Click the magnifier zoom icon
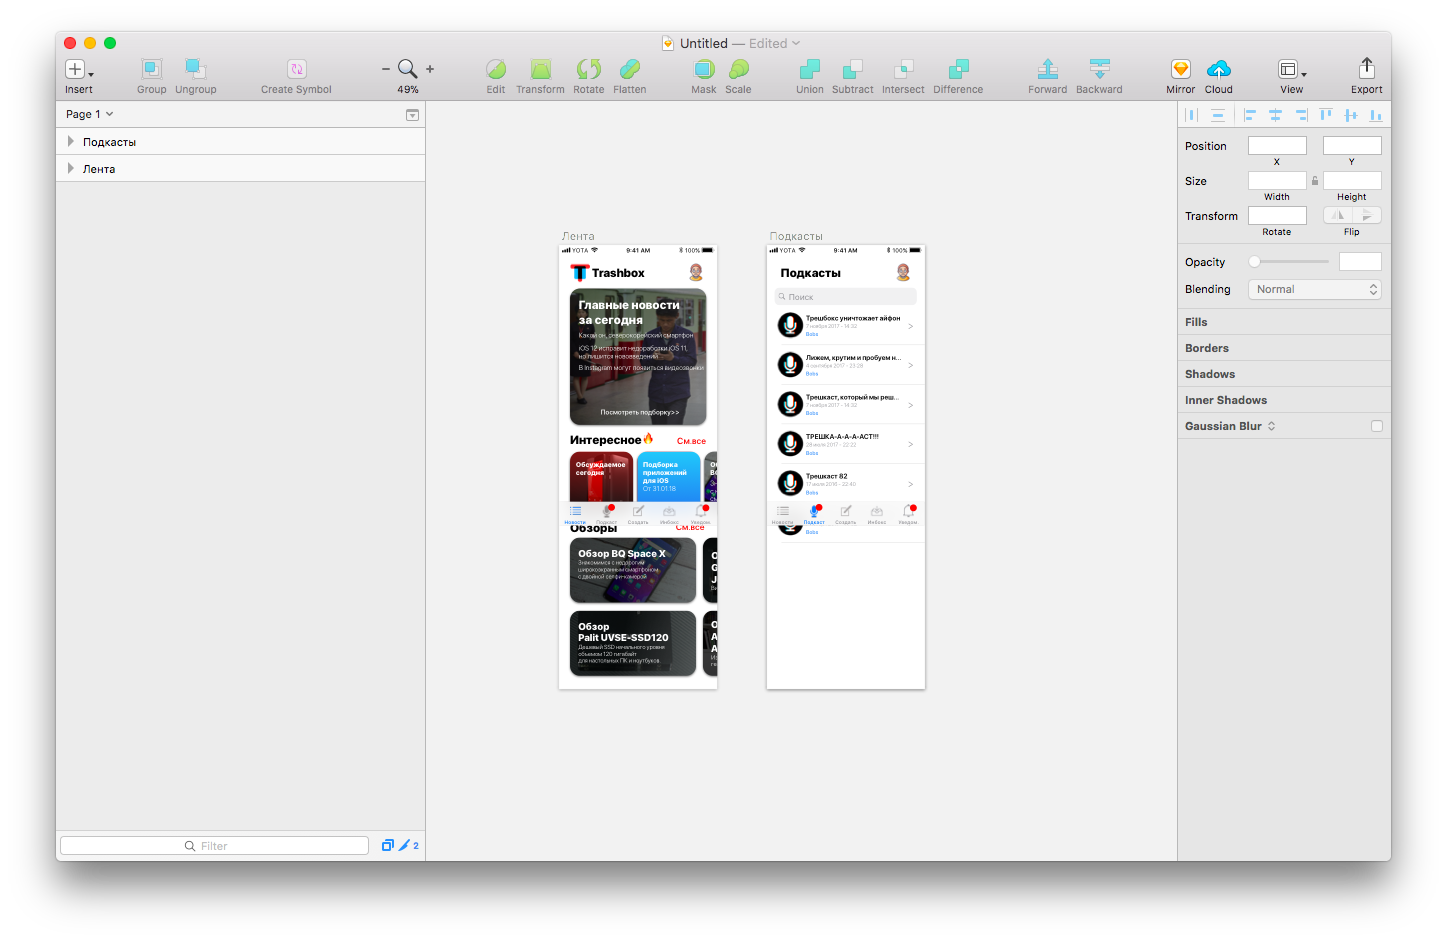1447x941 pixels. 407,69
